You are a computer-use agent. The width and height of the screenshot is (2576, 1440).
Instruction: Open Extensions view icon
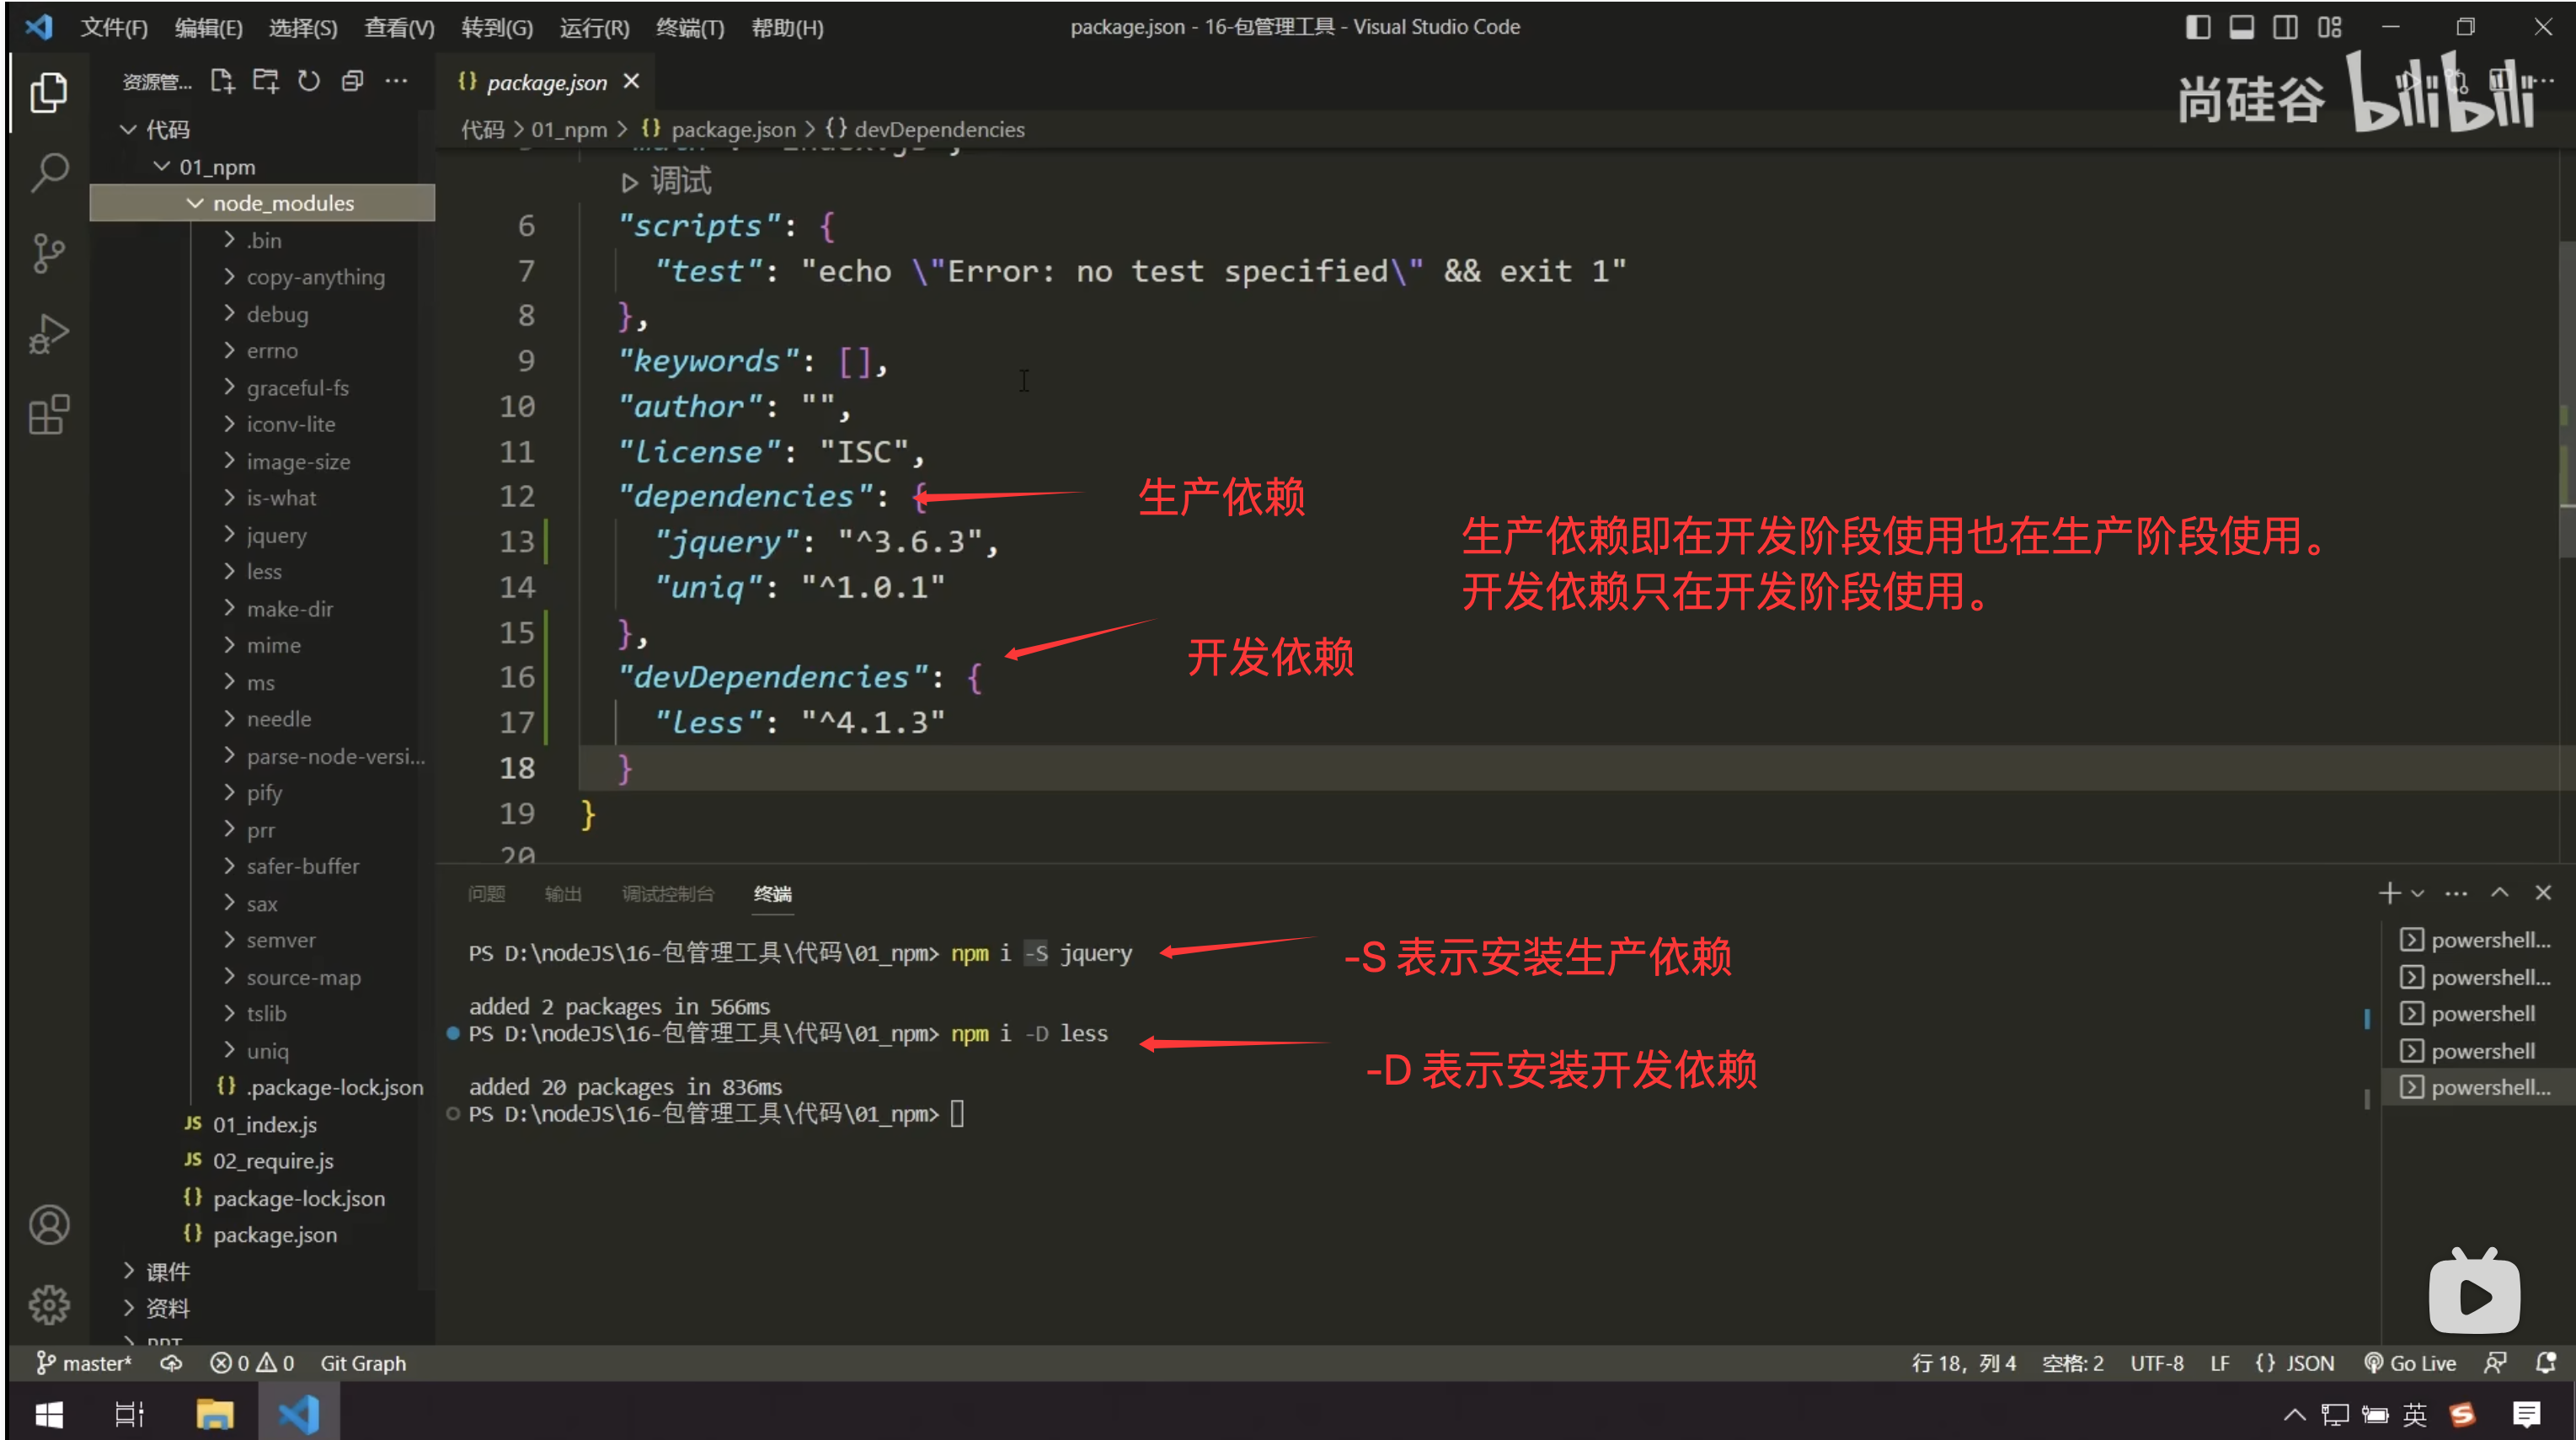coord(48,415)
